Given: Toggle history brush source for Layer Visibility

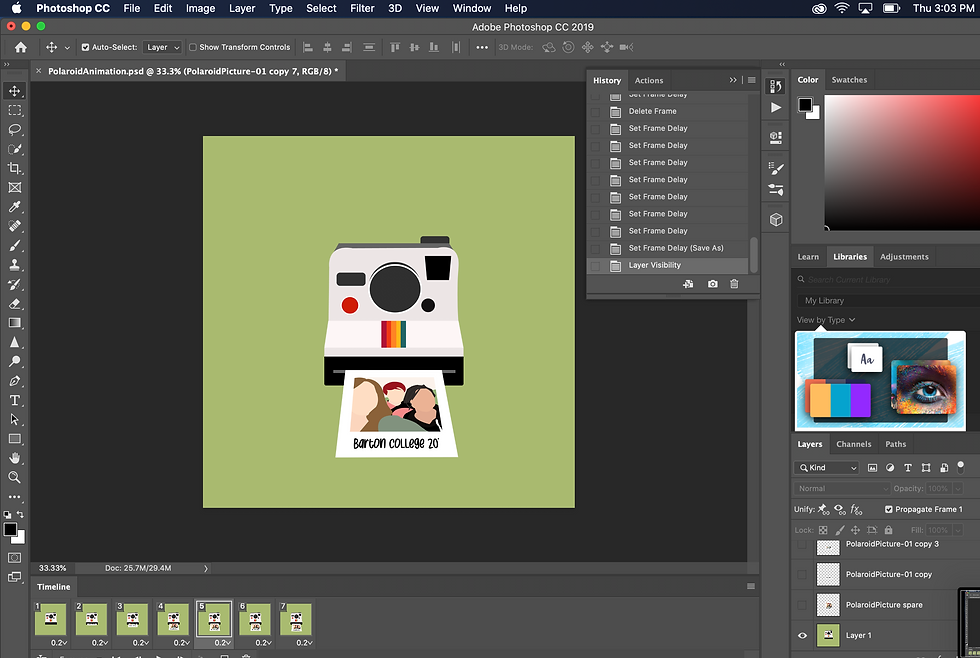Looking at the screenshot, I should tap(596, 266).
